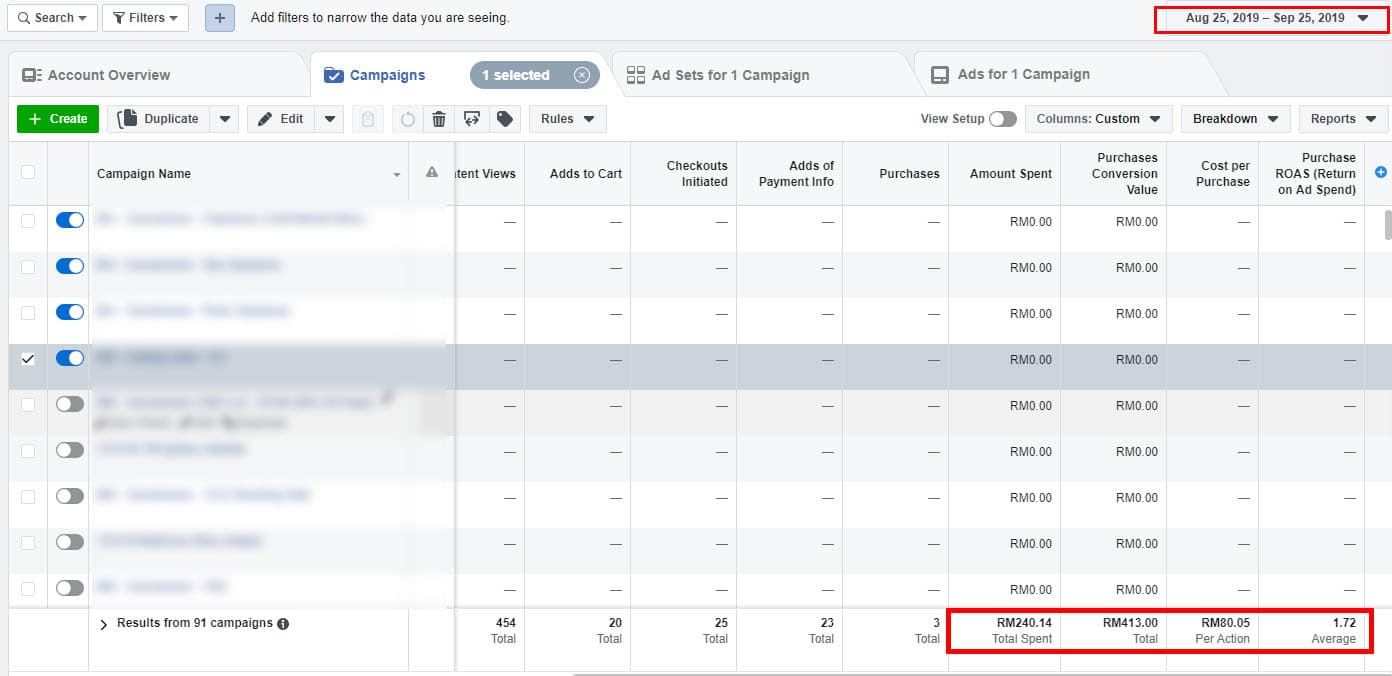This screenshot has height=676, width=1392.
Task: Clear selection with the '1 selected' X icon
Action: 582,75
